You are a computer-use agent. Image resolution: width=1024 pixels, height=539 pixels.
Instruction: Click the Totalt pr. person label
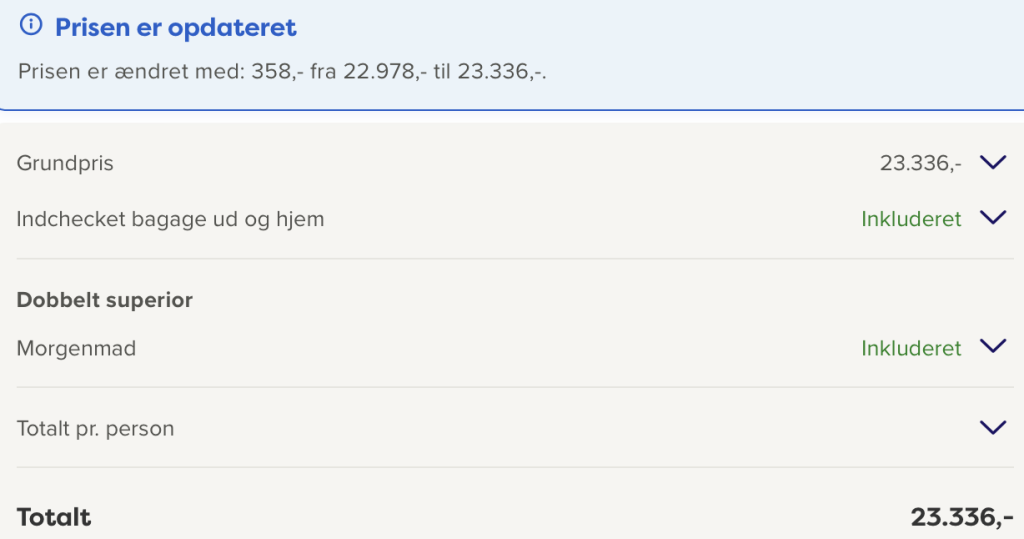[95, 429]
